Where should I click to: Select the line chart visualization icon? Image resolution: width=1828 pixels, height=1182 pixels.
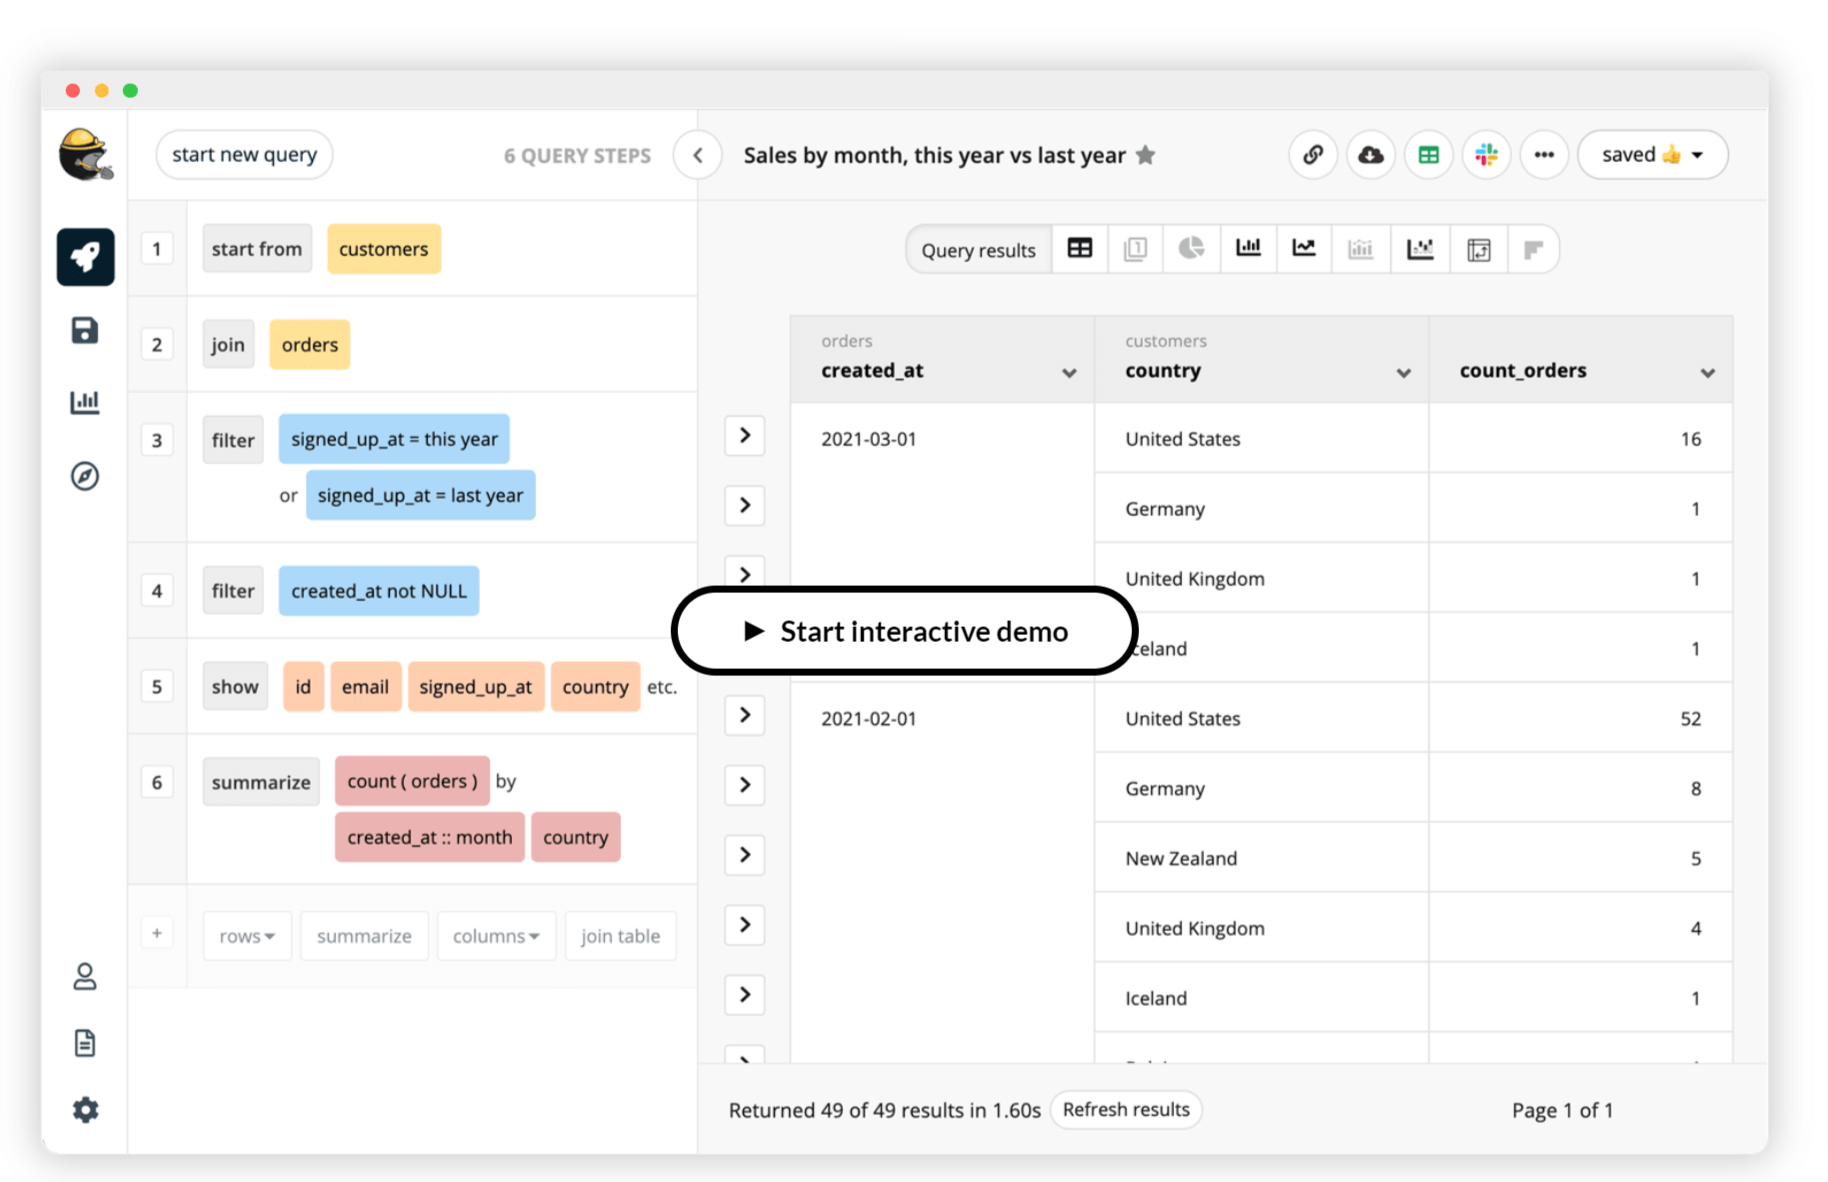point(1304,249)
